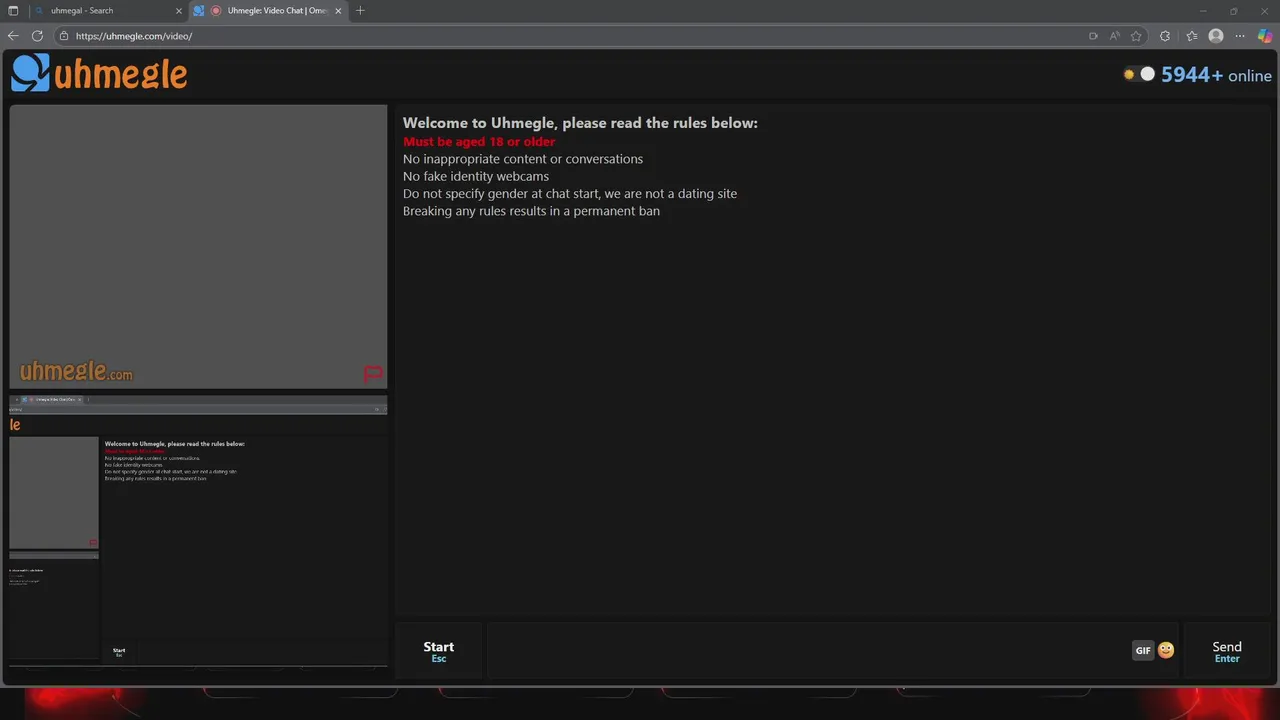Open the Read aloud feature
The height and width of the screenshot is (720, 1280).
1115,36
